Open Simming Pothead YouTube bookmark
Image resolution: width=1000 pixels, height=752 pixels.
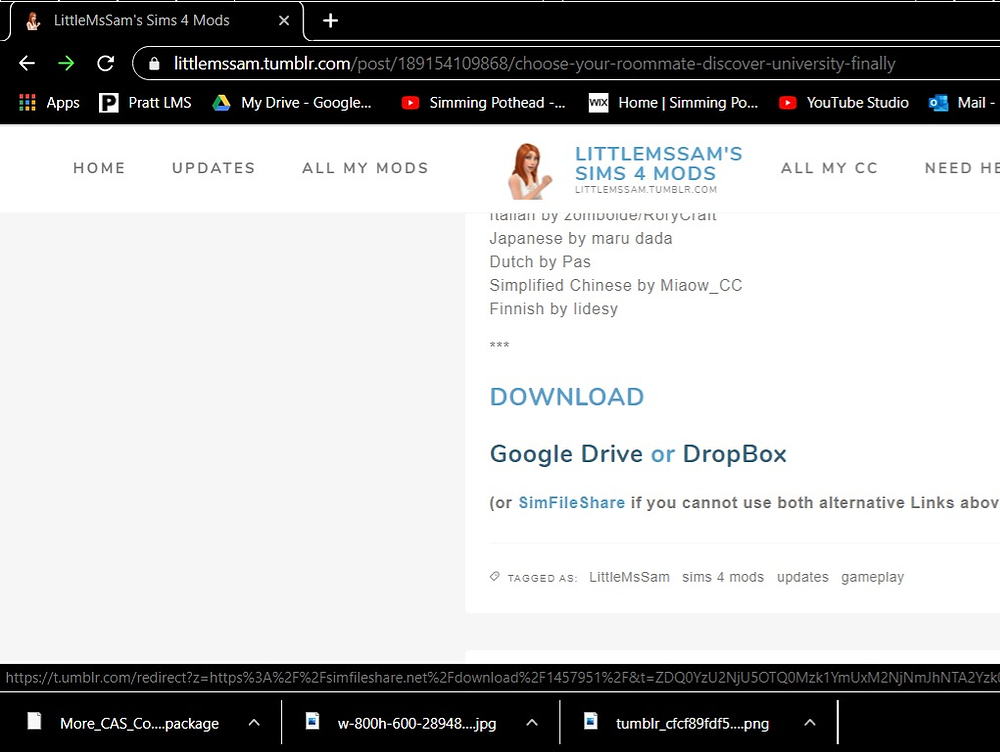[483, 103]
